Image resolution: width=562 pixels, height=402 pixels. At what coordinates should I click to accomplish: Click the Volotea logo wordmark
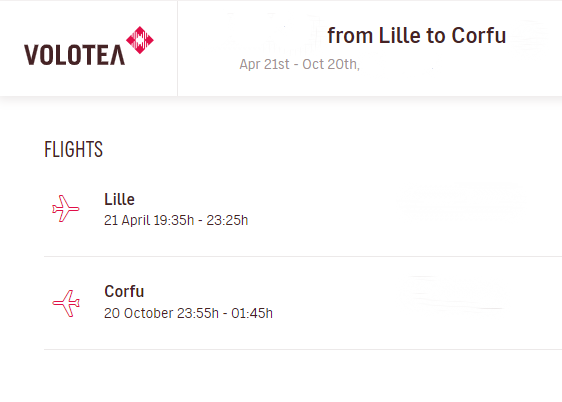click(75, 55)
